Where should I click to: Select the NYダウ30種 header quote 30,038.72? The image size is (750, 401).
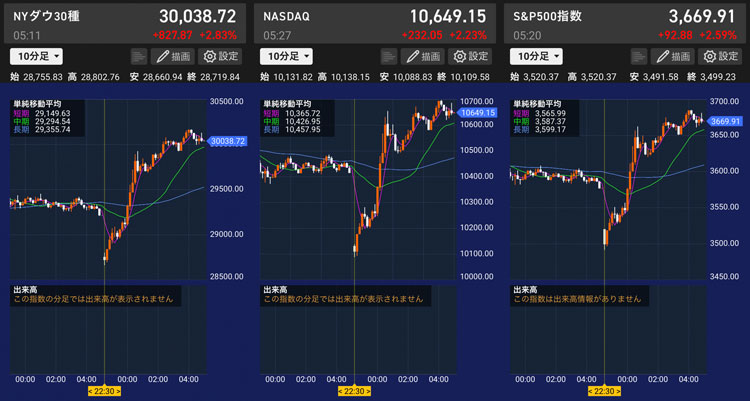[x=198, y=17]
